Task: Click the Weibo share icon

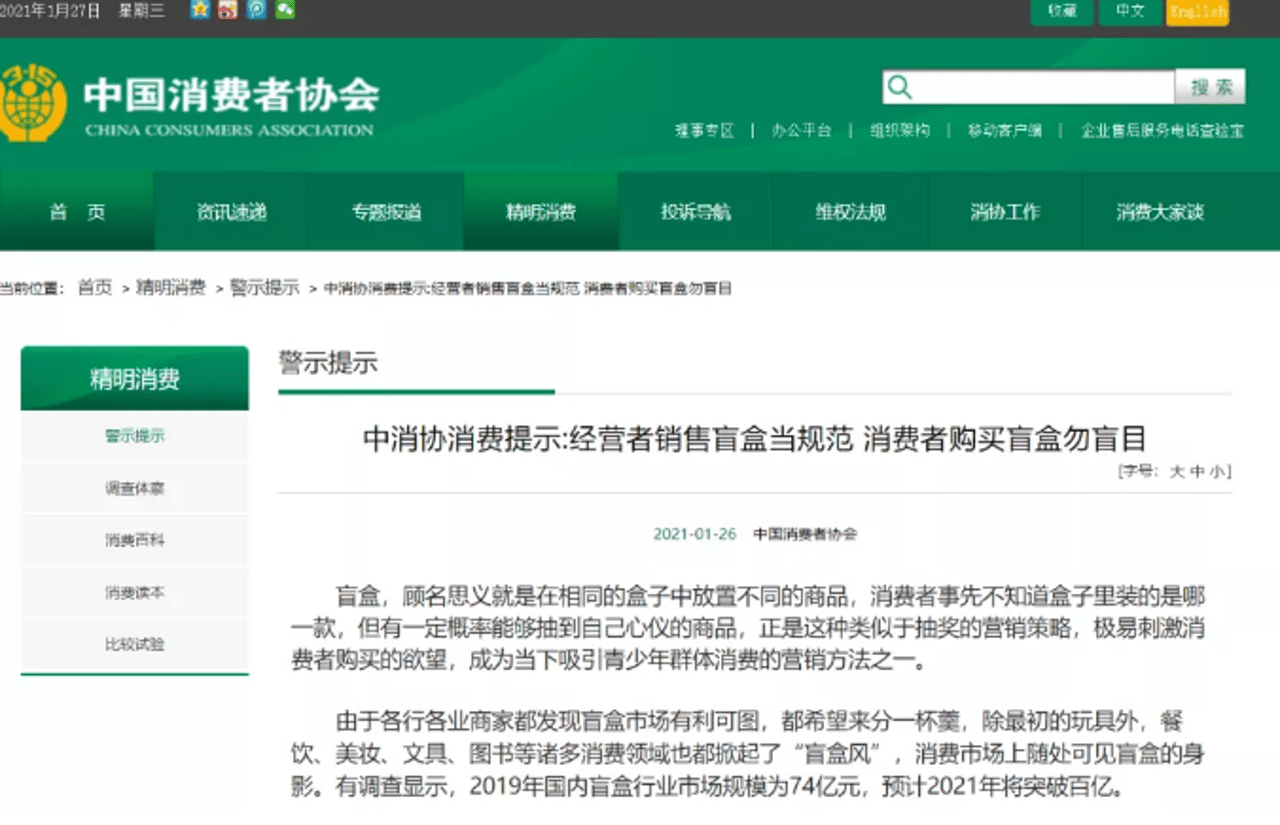Action: [x=229, y=10]
